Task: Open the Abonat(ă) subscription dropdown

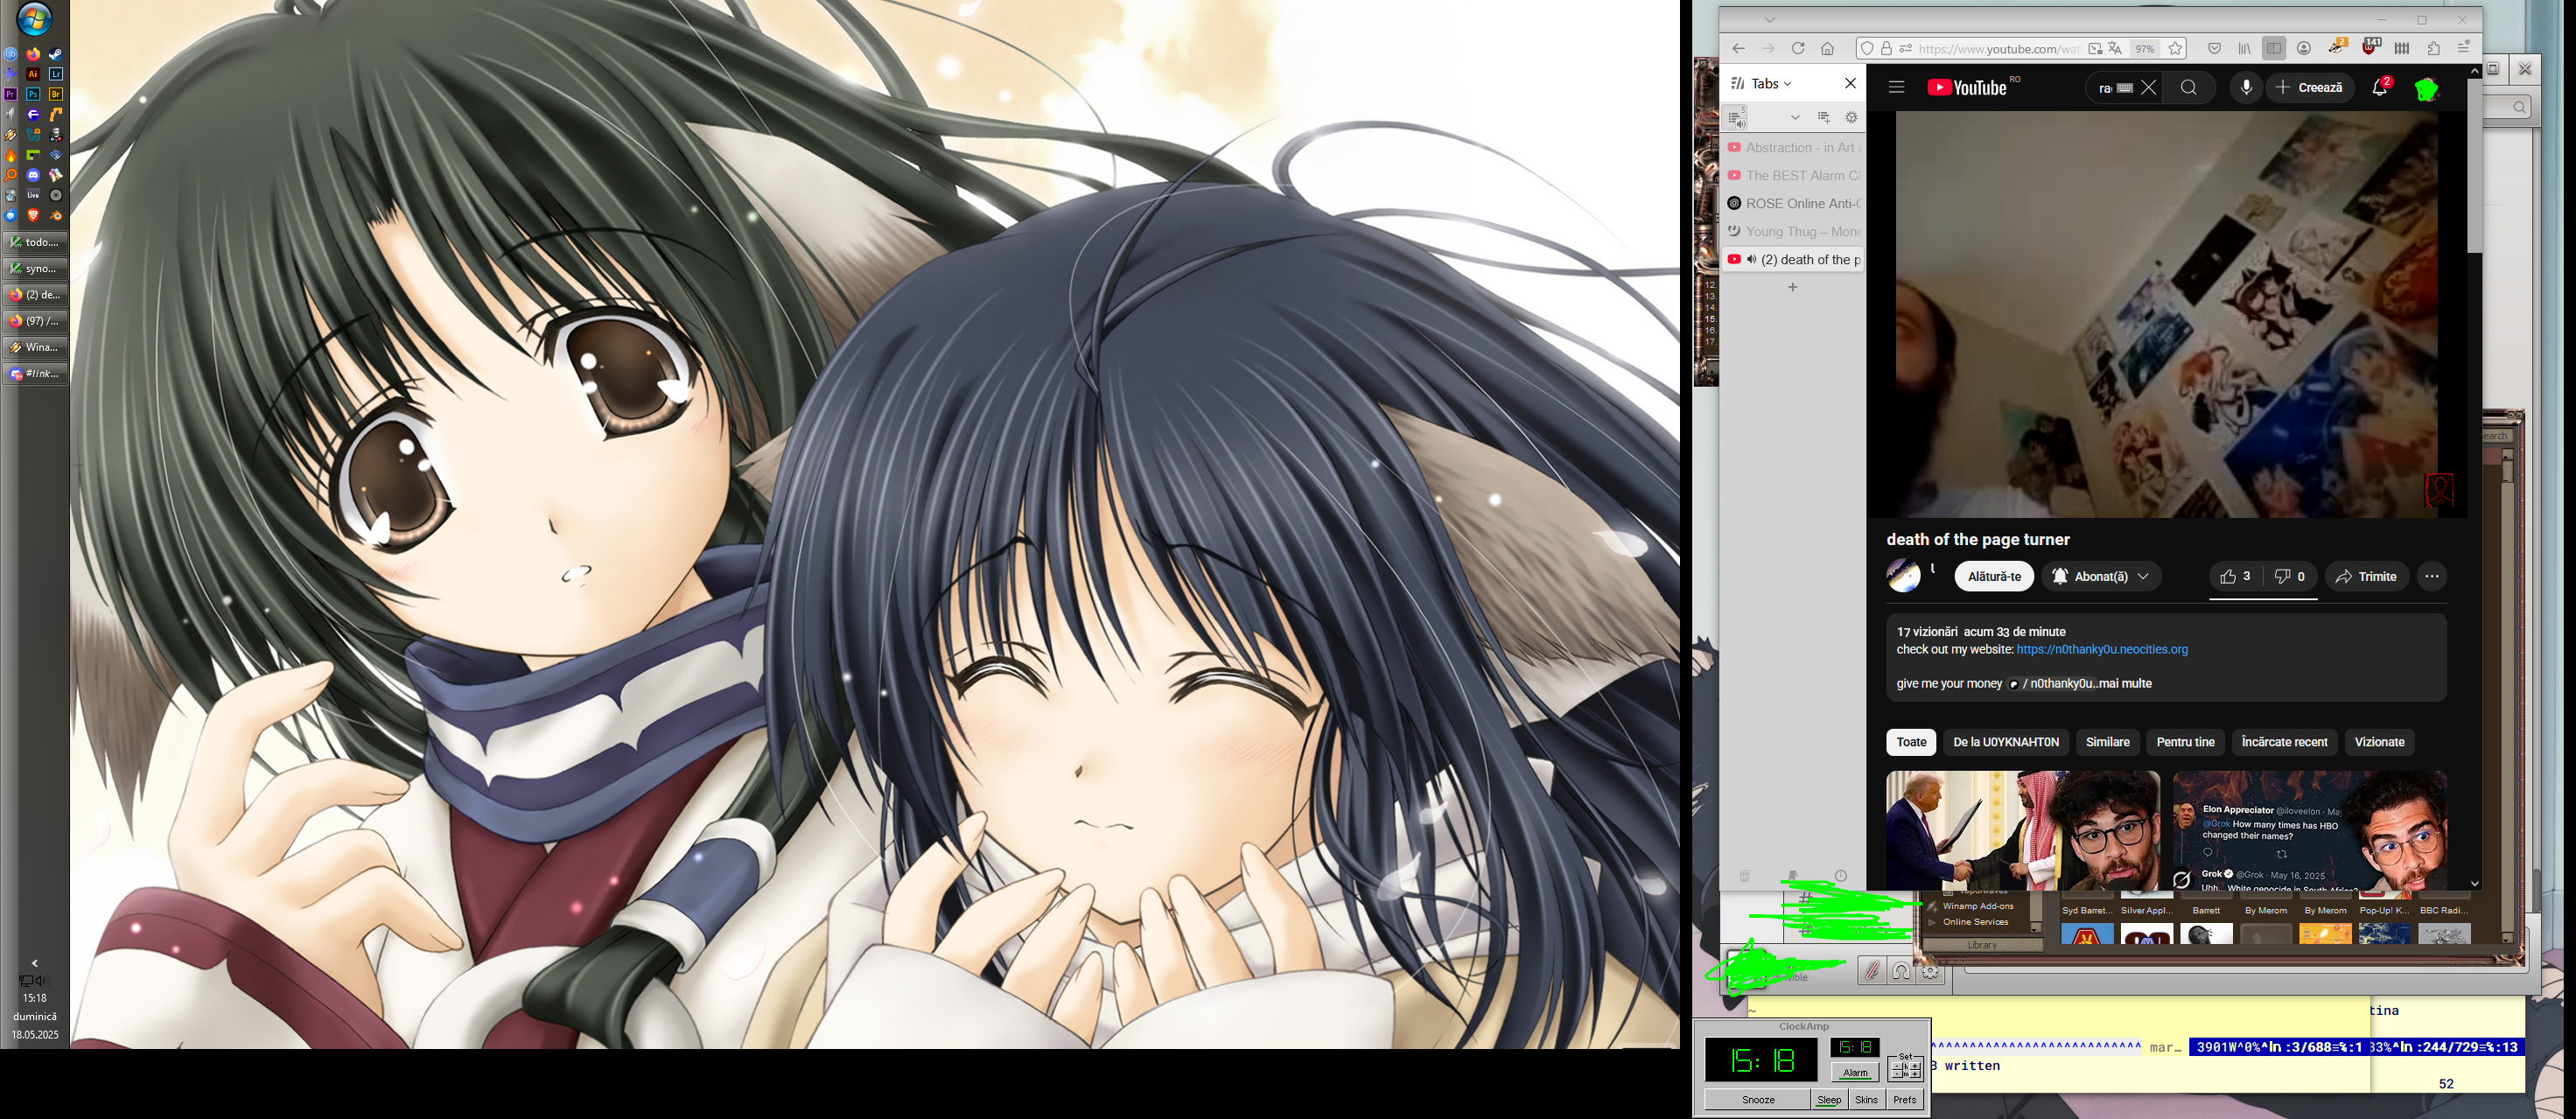Action: point(2101,577)
